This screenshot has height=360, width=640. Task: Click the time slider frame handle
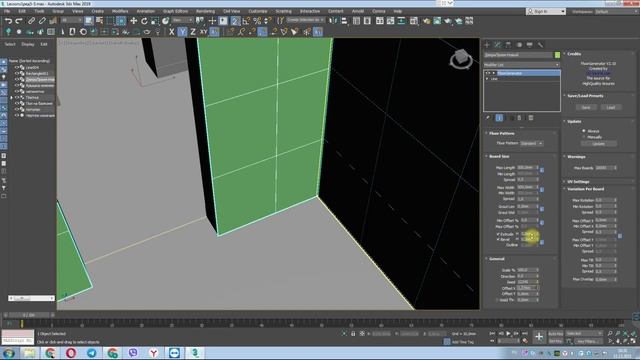29,315
